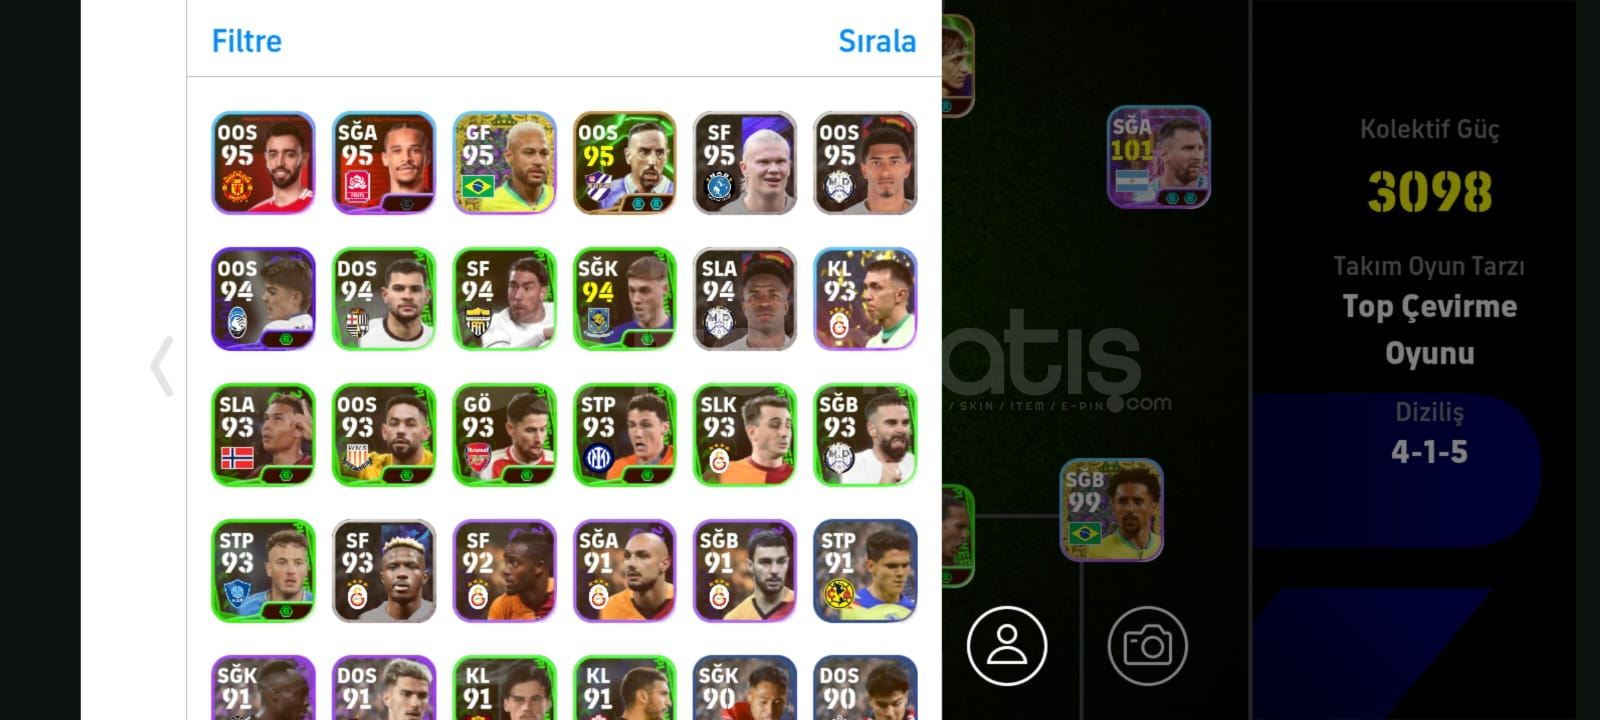Open the Sırala sort menu
This screenshot has width=1600, height=720.
(877, 41)
